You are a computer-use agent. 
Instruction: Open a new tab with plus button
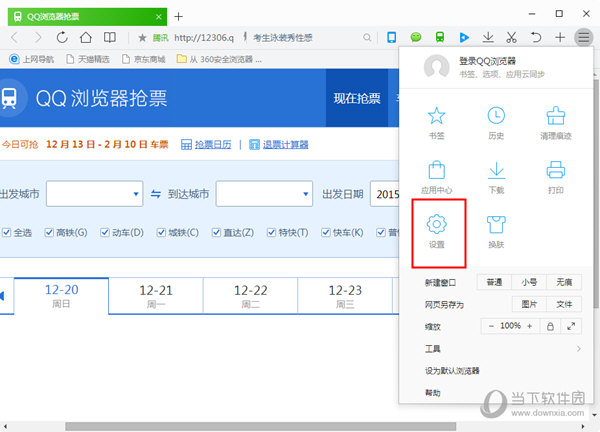(x=178, y=16)
